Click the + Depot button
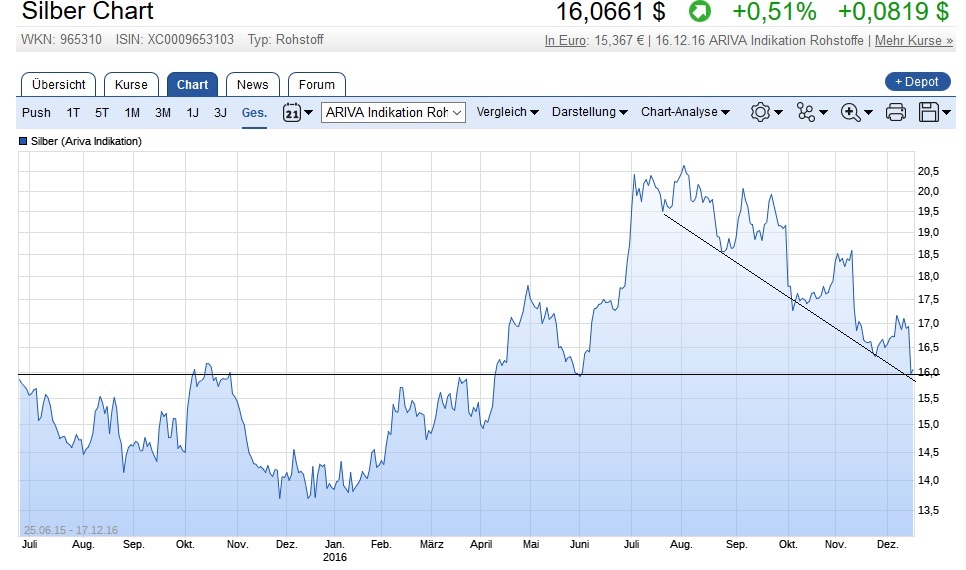This screenshot has width=966, height=570. coord(917,81)
